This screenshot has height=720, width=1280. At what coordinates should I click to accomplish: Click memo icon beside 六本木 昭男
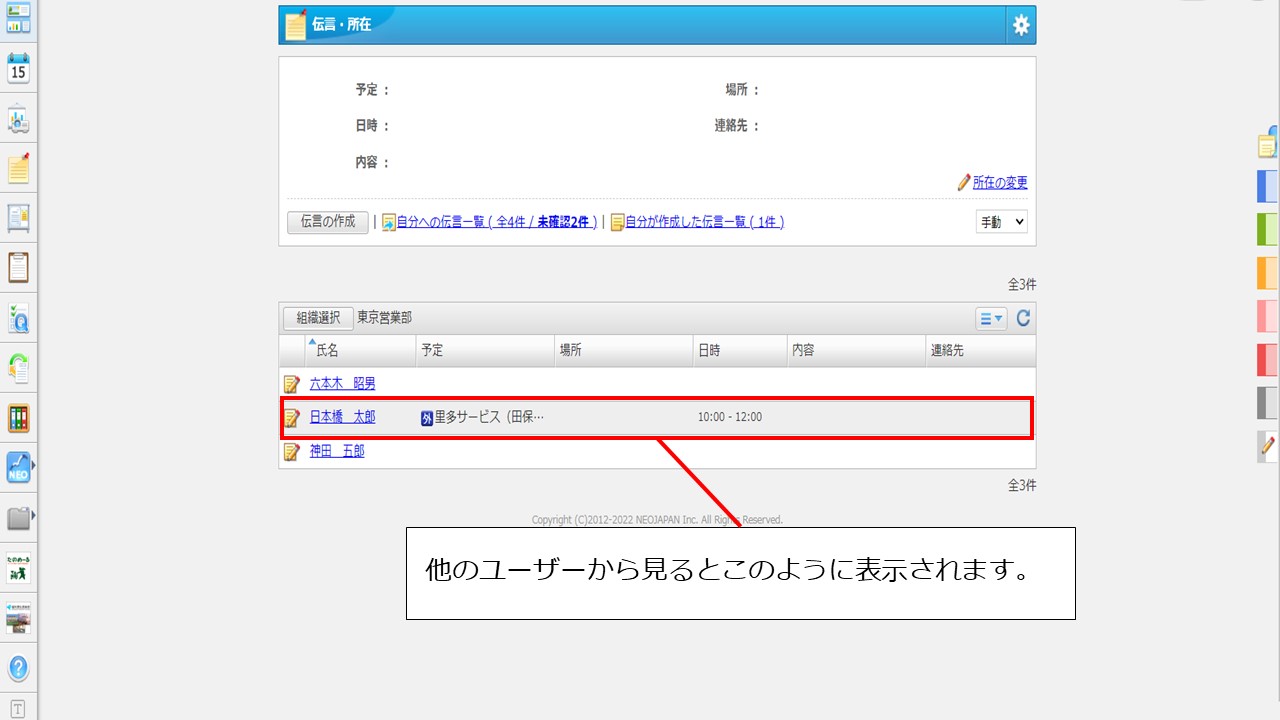292,384
